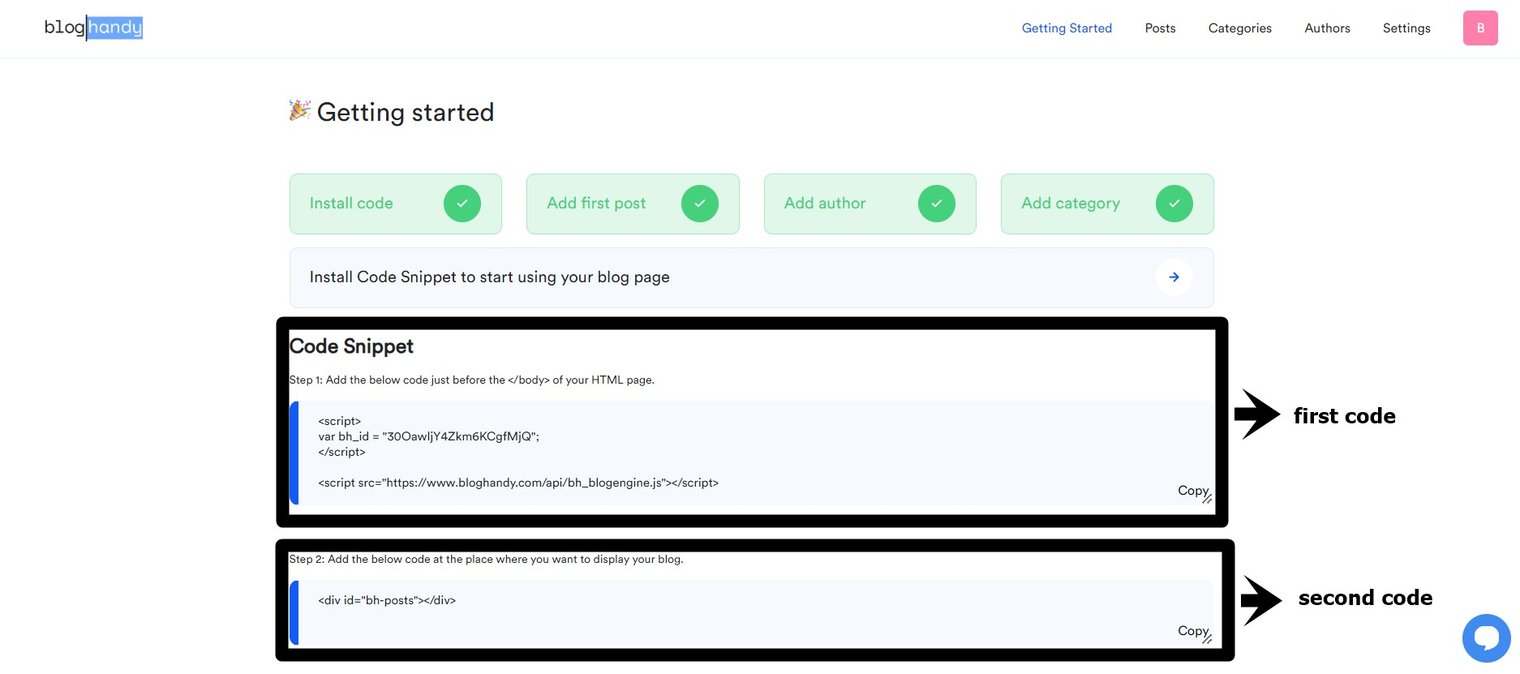Screen dimensions: 1520x674
Task: Click the checkmark icon on Add author
Action: pyautogui.click(x=937, y=204)
